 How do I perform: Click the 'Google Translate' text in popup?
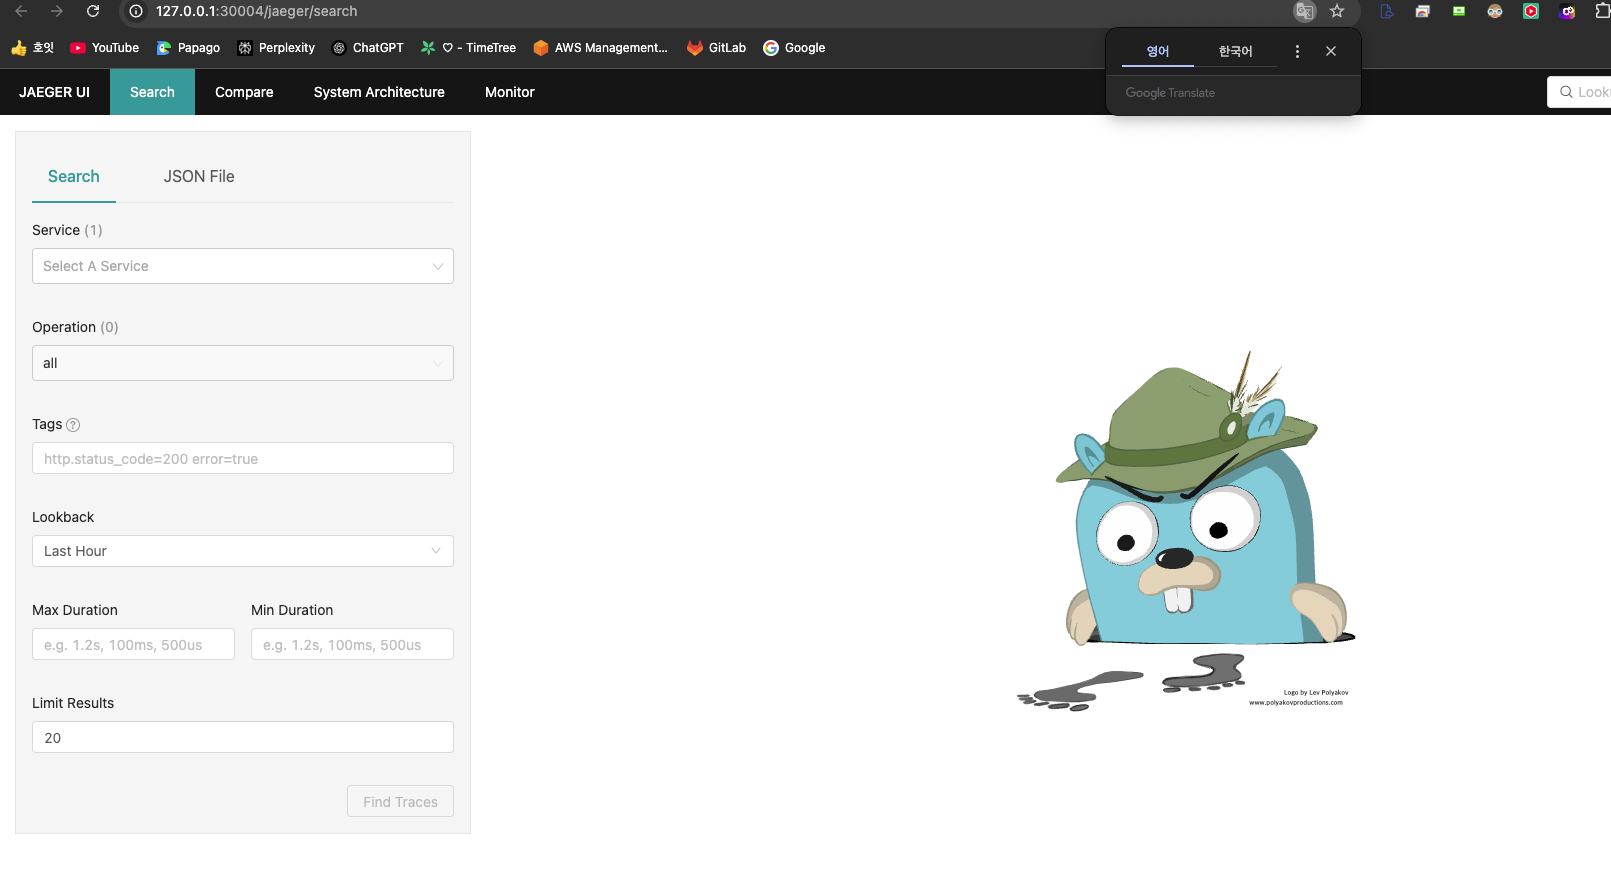(x=1170, y=93)
